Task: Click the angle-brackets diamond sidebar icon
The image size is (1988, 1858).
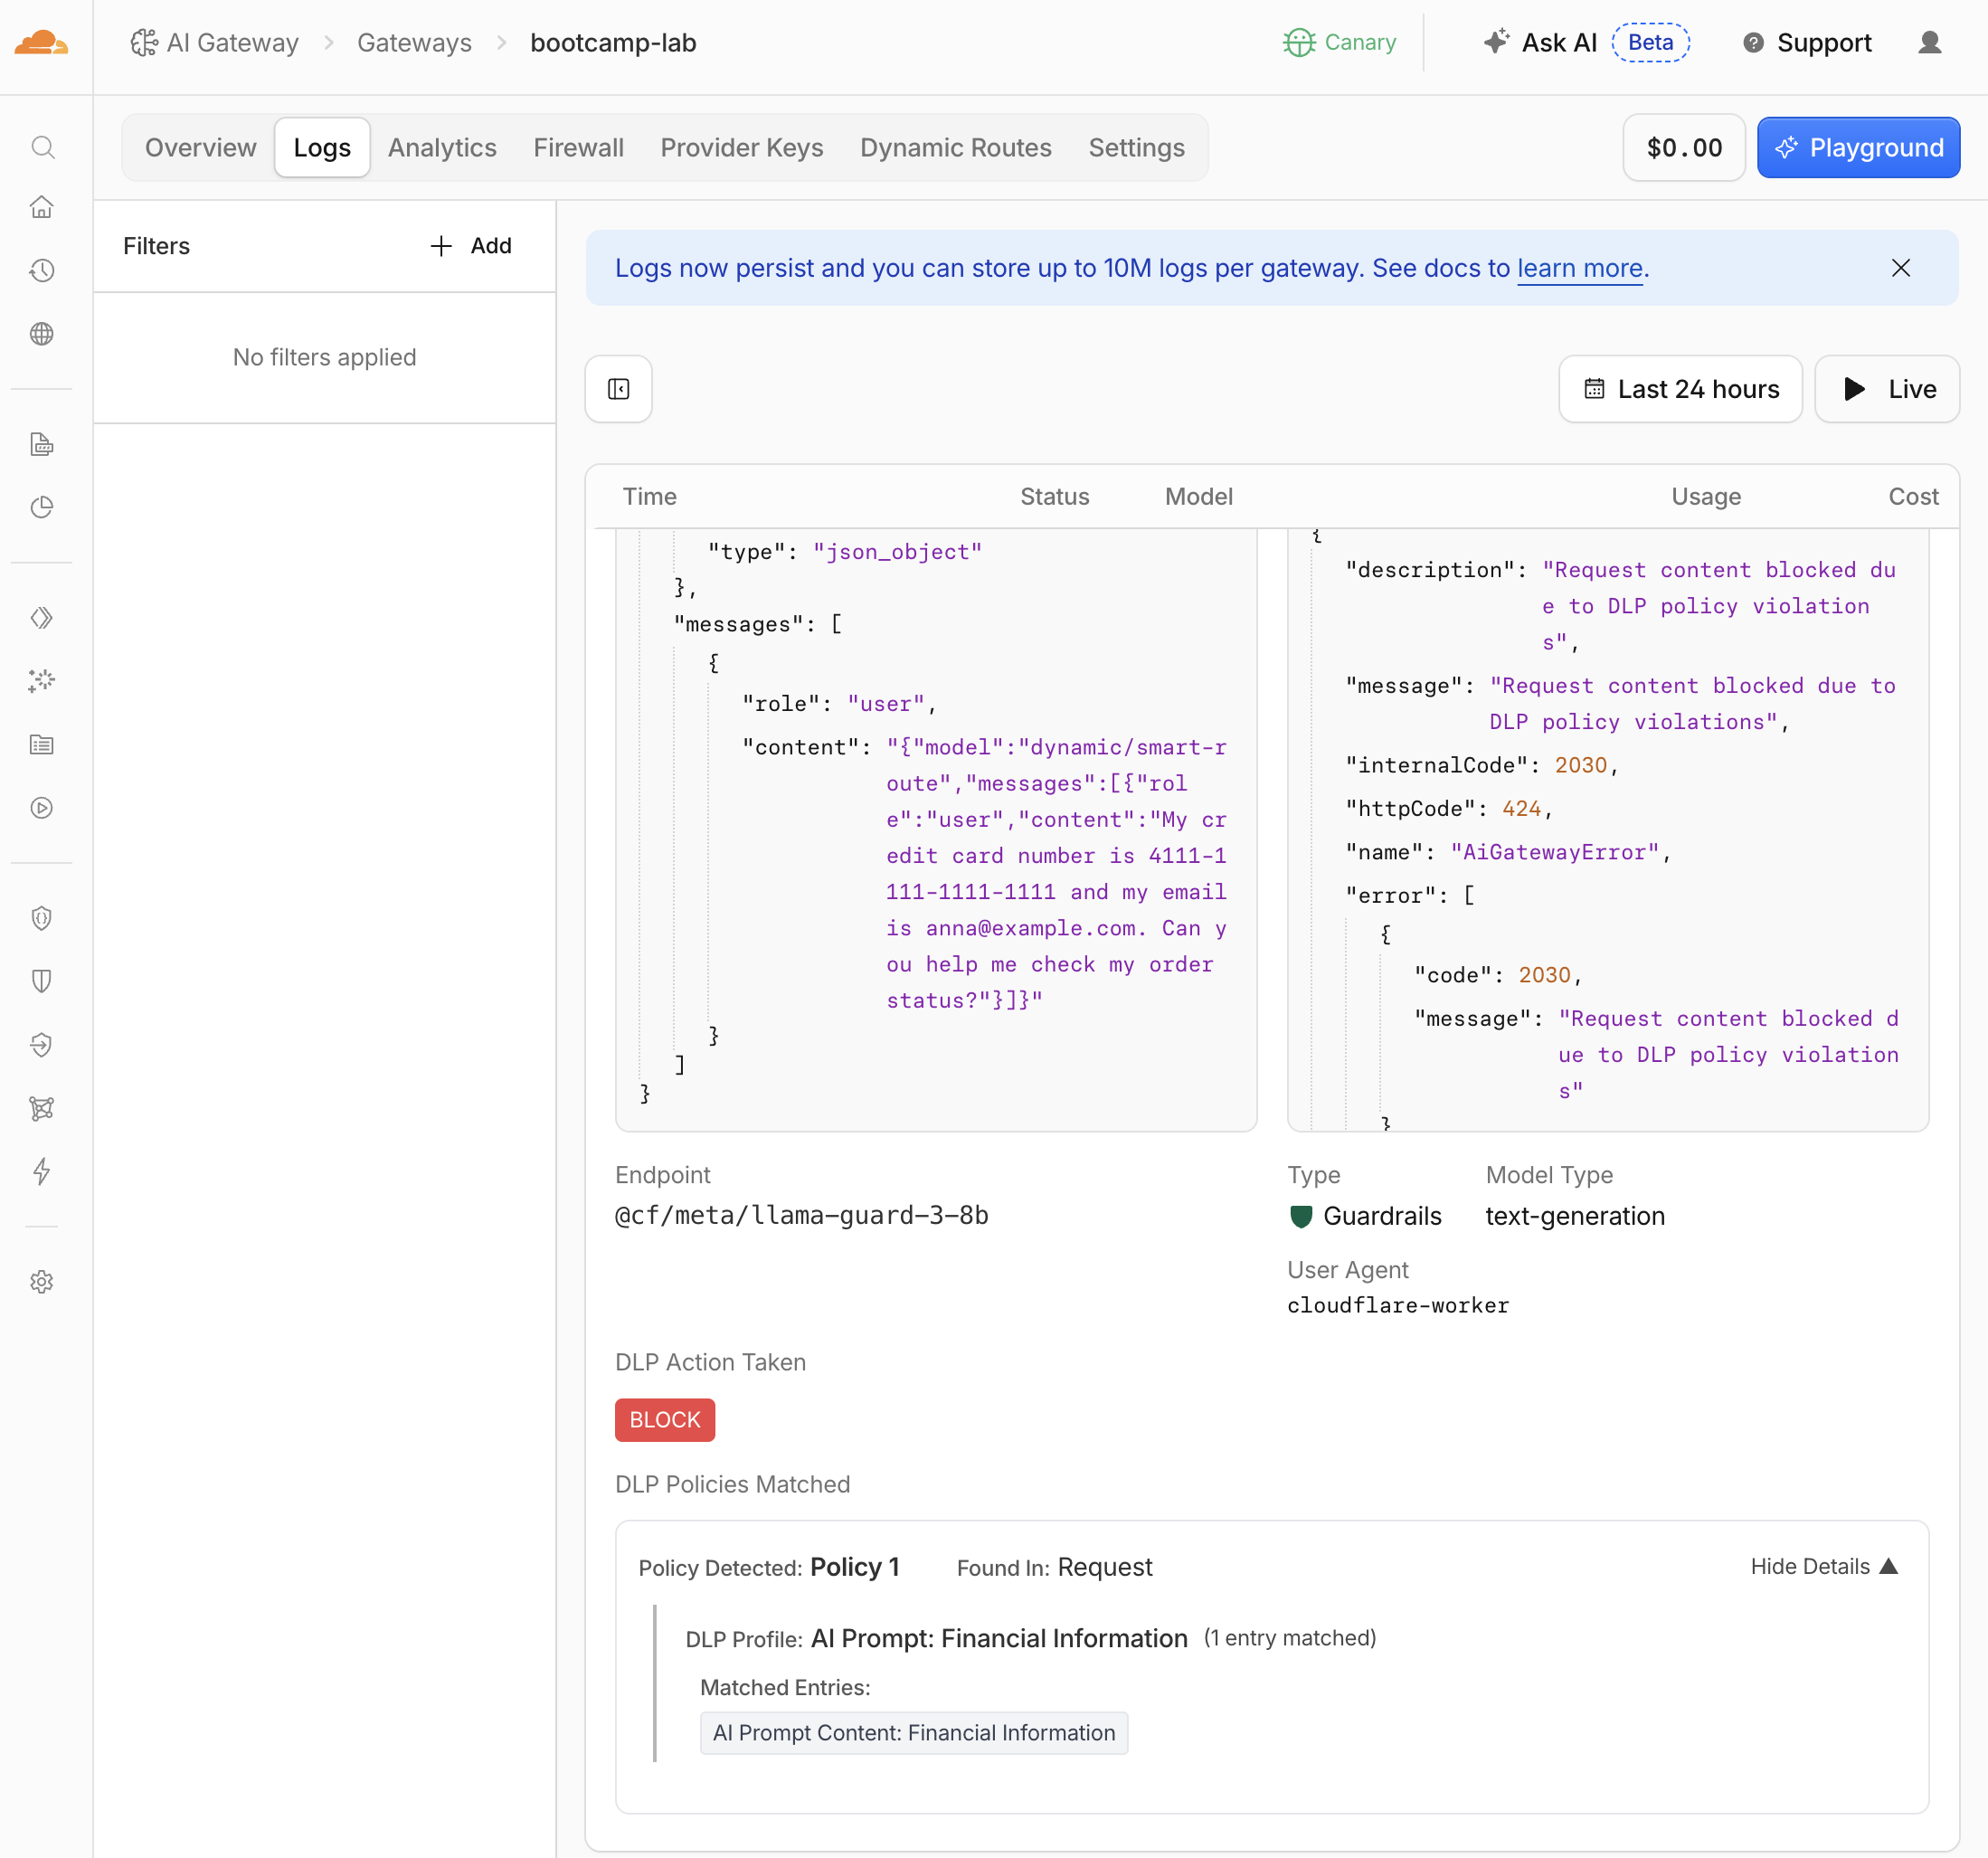Action: [42, 618]
